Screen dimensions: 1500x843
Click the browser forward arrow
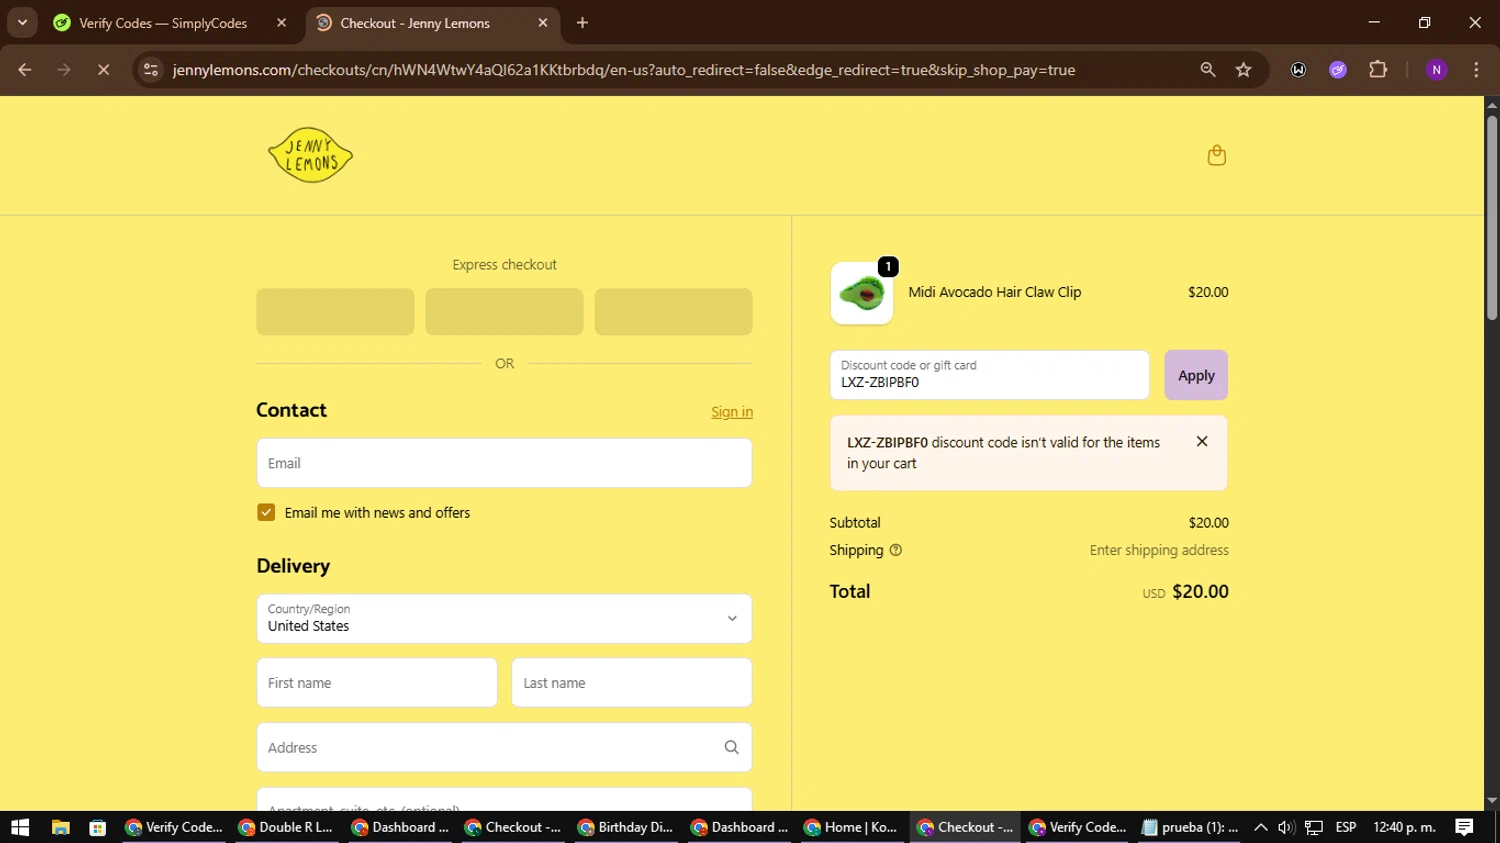64,70
